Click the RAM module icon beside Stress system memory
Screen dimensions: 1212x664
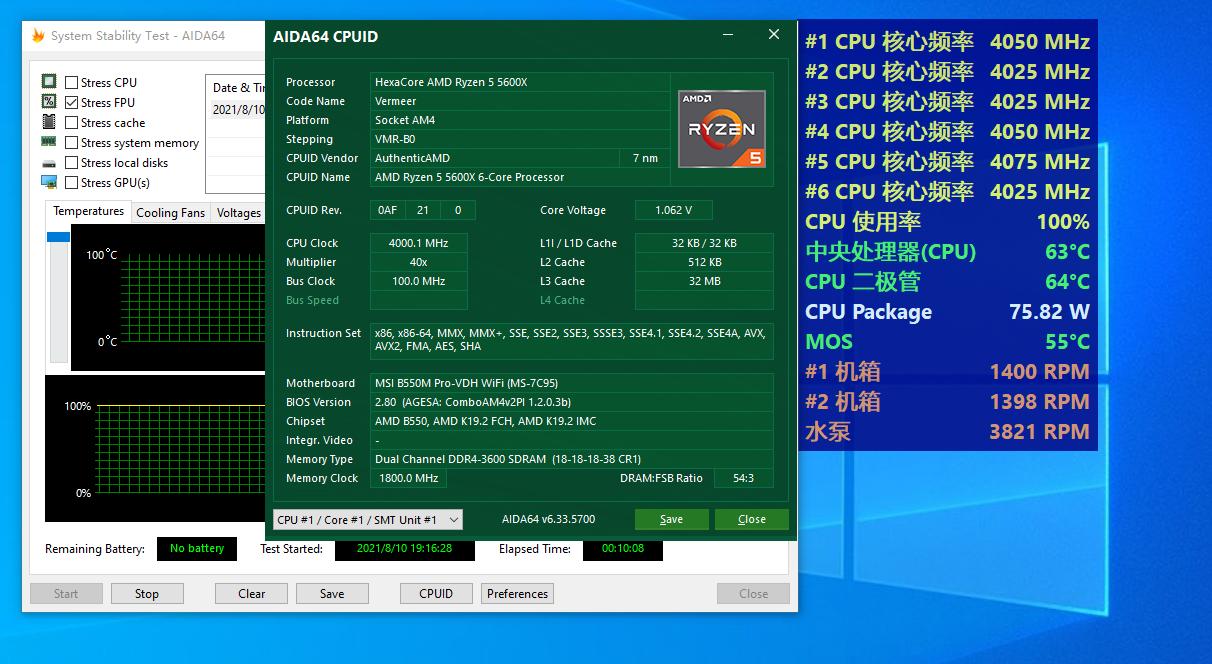click(49, 142)
